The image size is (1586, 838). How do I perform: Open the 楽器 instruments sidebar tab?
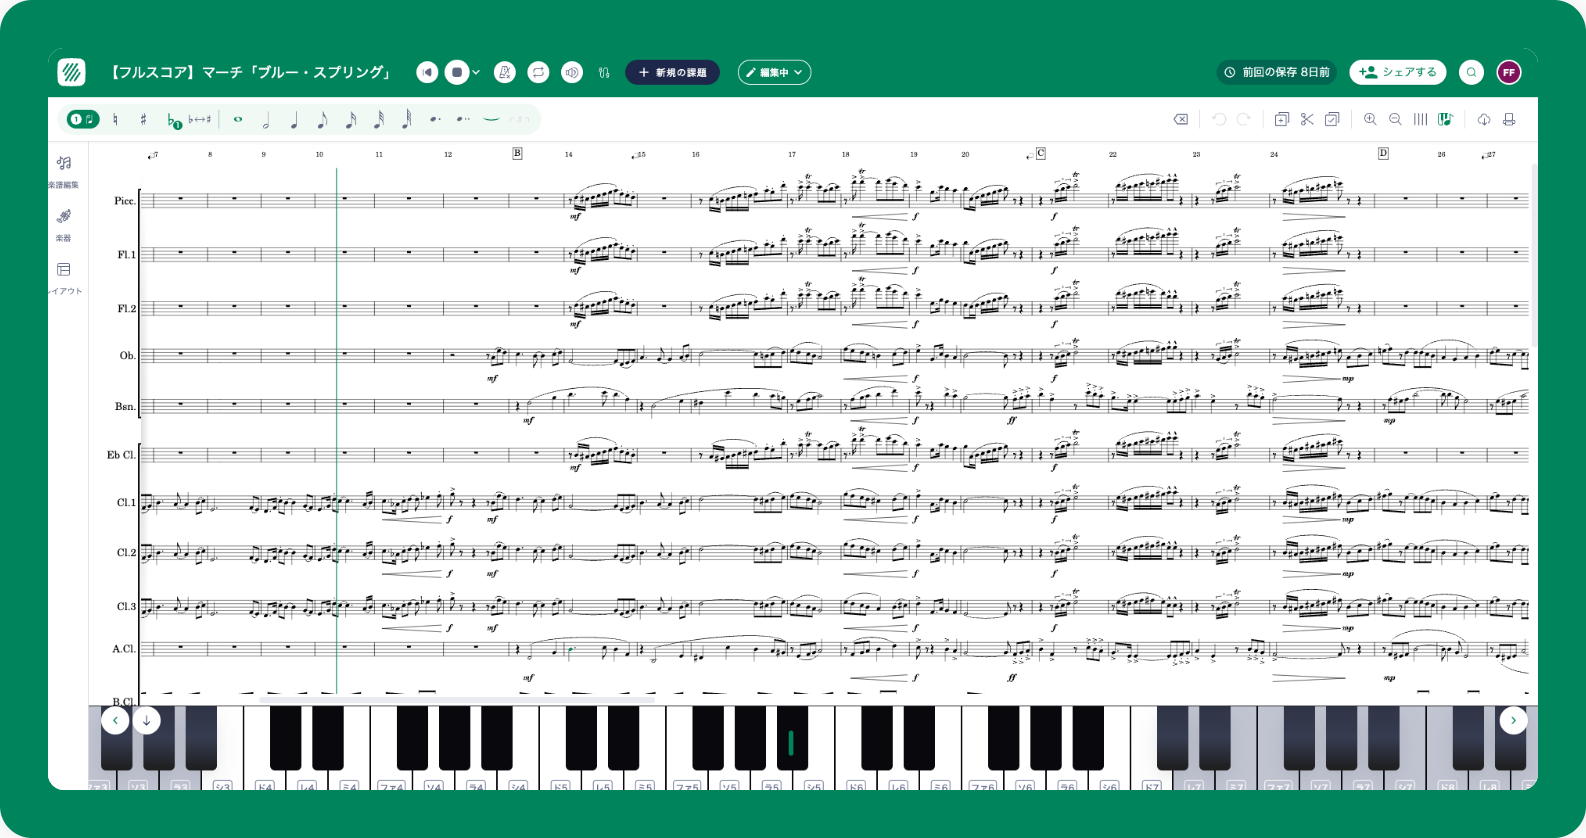[x=64, y=224]
